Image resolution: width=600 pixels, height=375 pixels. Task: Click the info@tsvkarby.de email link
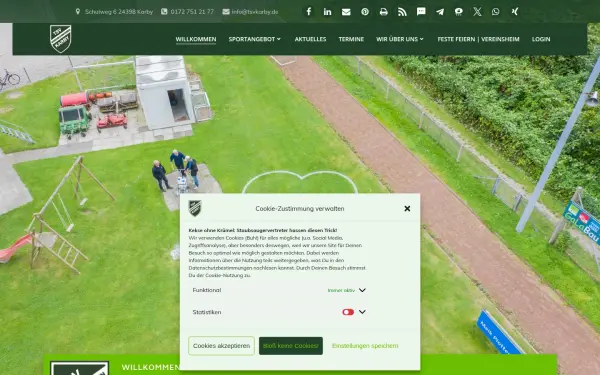click(x=255, y=11)
